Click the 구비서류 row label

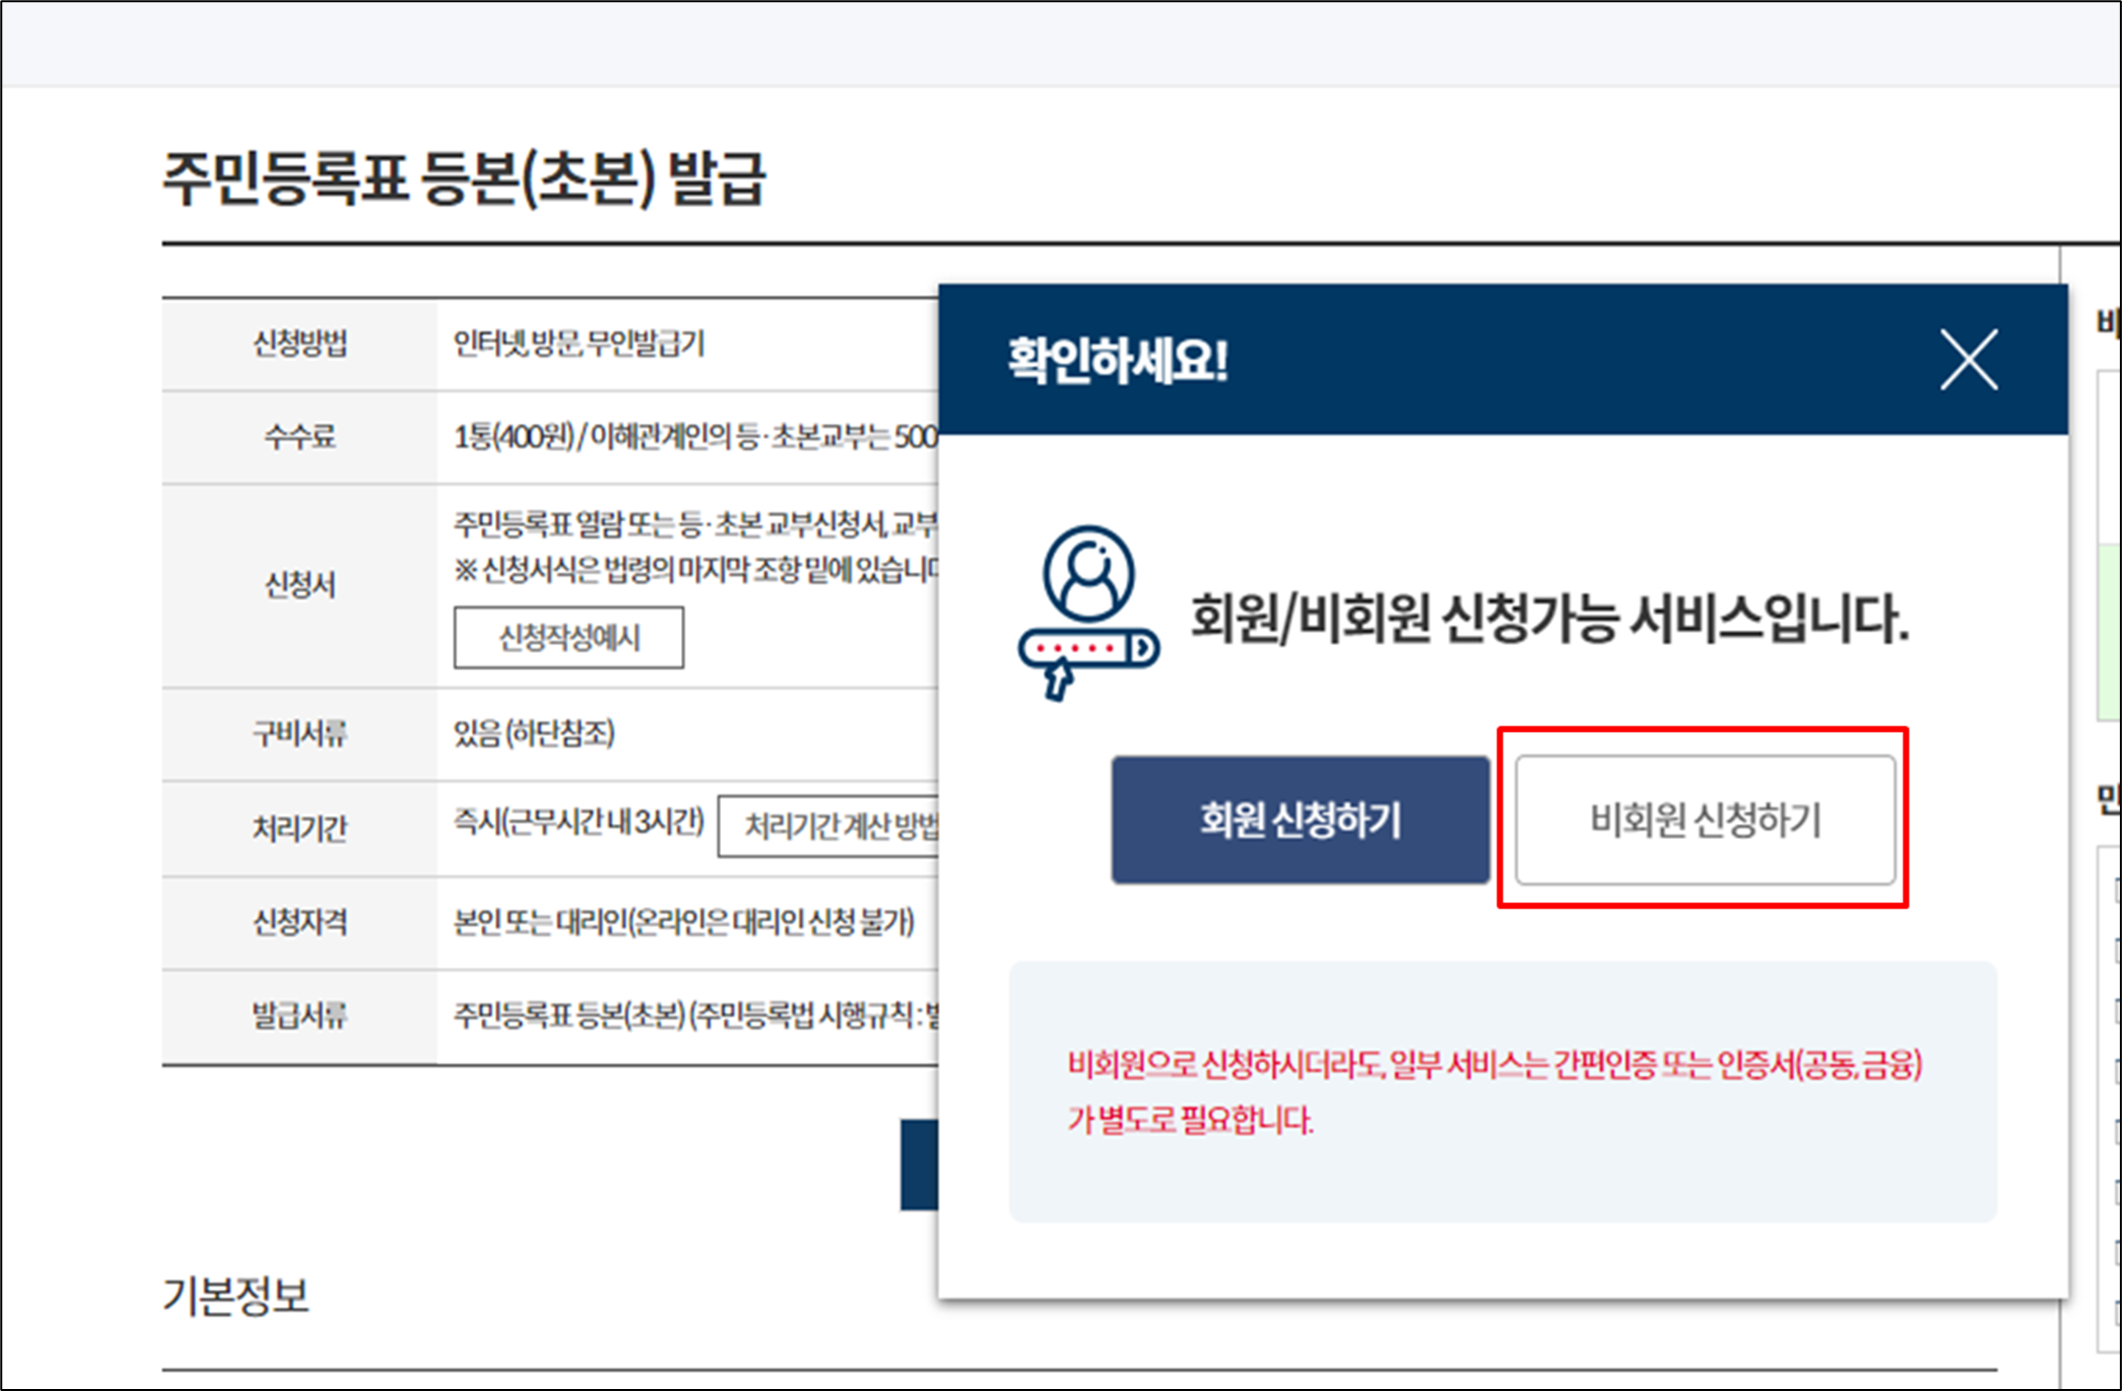(299, 734)
